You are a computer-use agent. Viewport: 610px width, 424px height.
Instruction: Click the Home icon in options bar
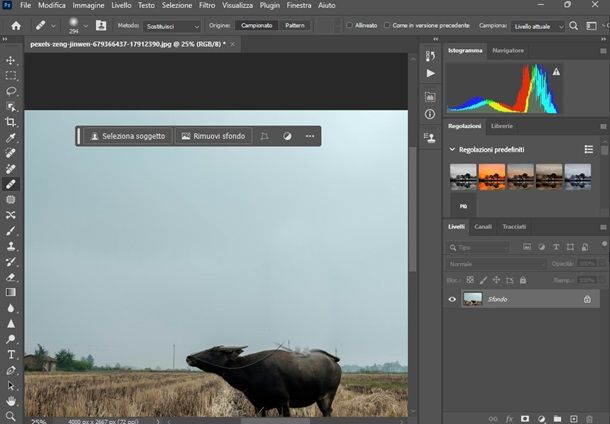tap(15, 25)
